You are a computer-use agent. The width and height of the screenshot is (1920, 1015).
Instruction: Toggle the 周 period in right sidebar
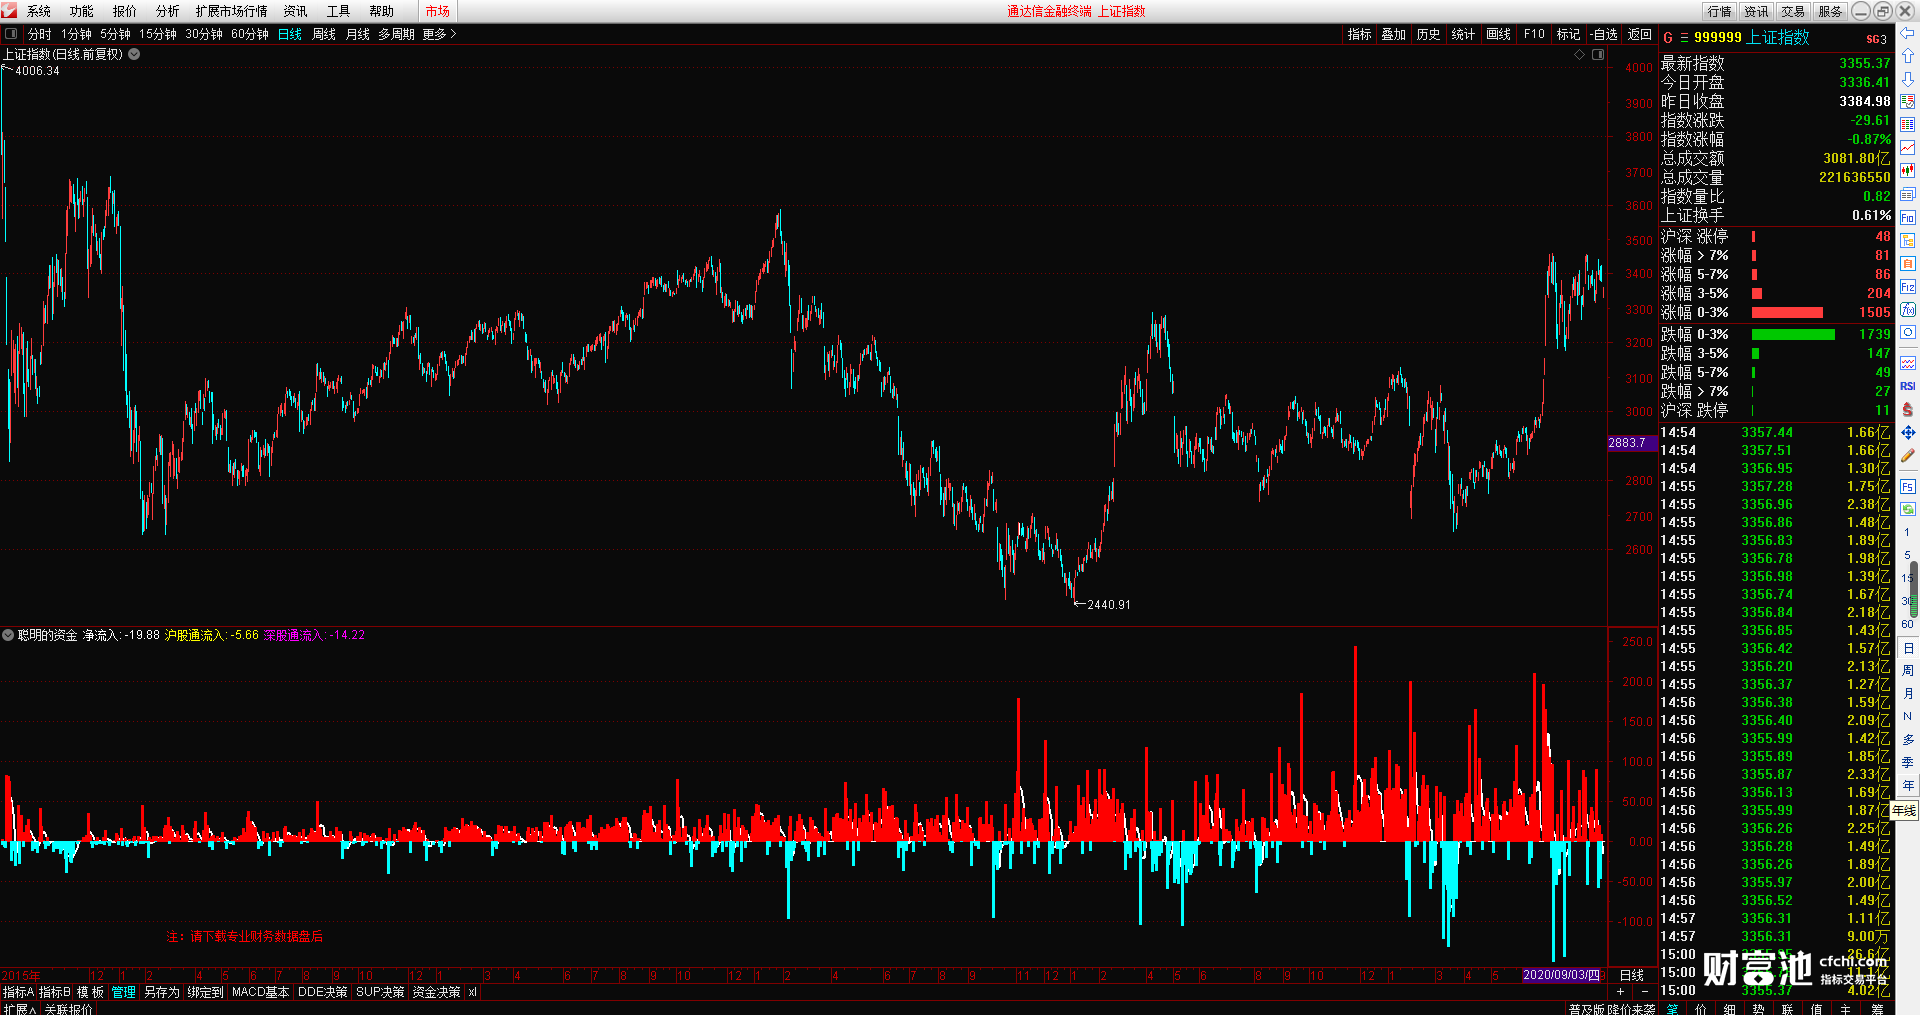click(x=1908, y=671)
